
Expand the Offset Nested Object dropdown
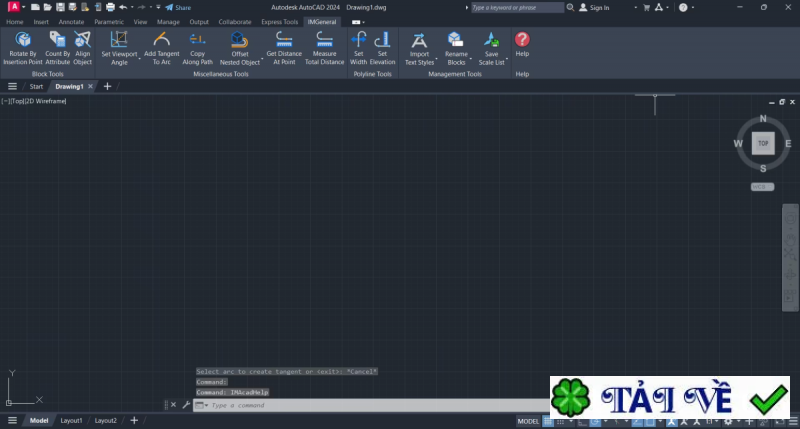(x=239, y=47)
